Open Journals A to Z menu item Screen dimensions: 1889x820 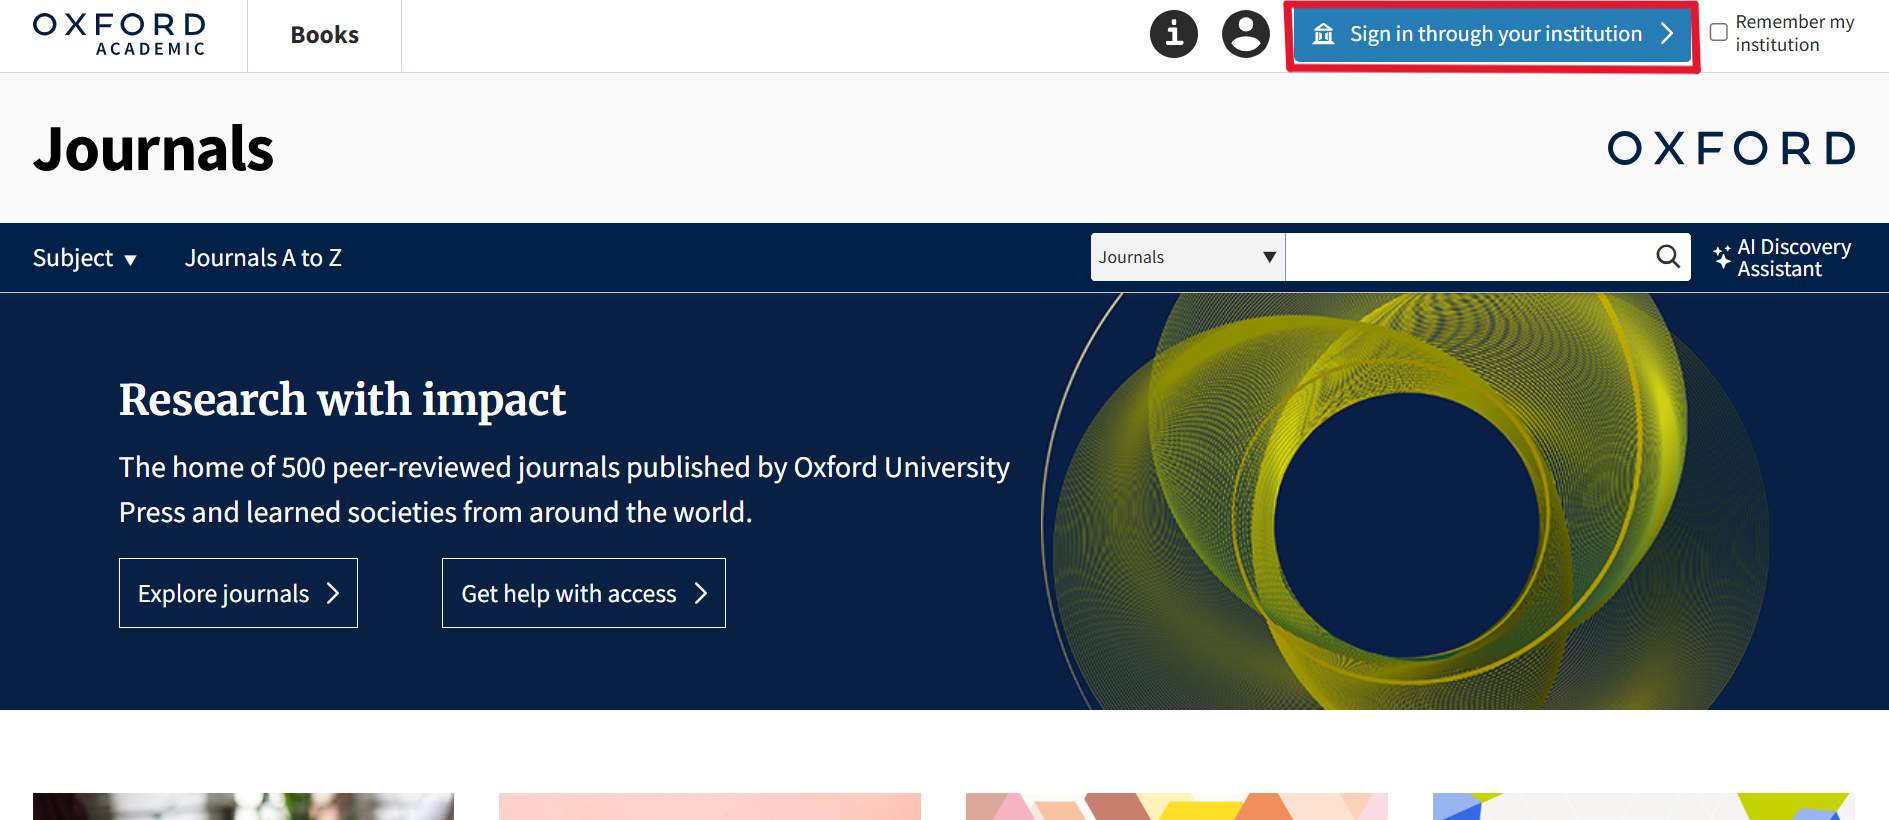[x=263, y=258]
